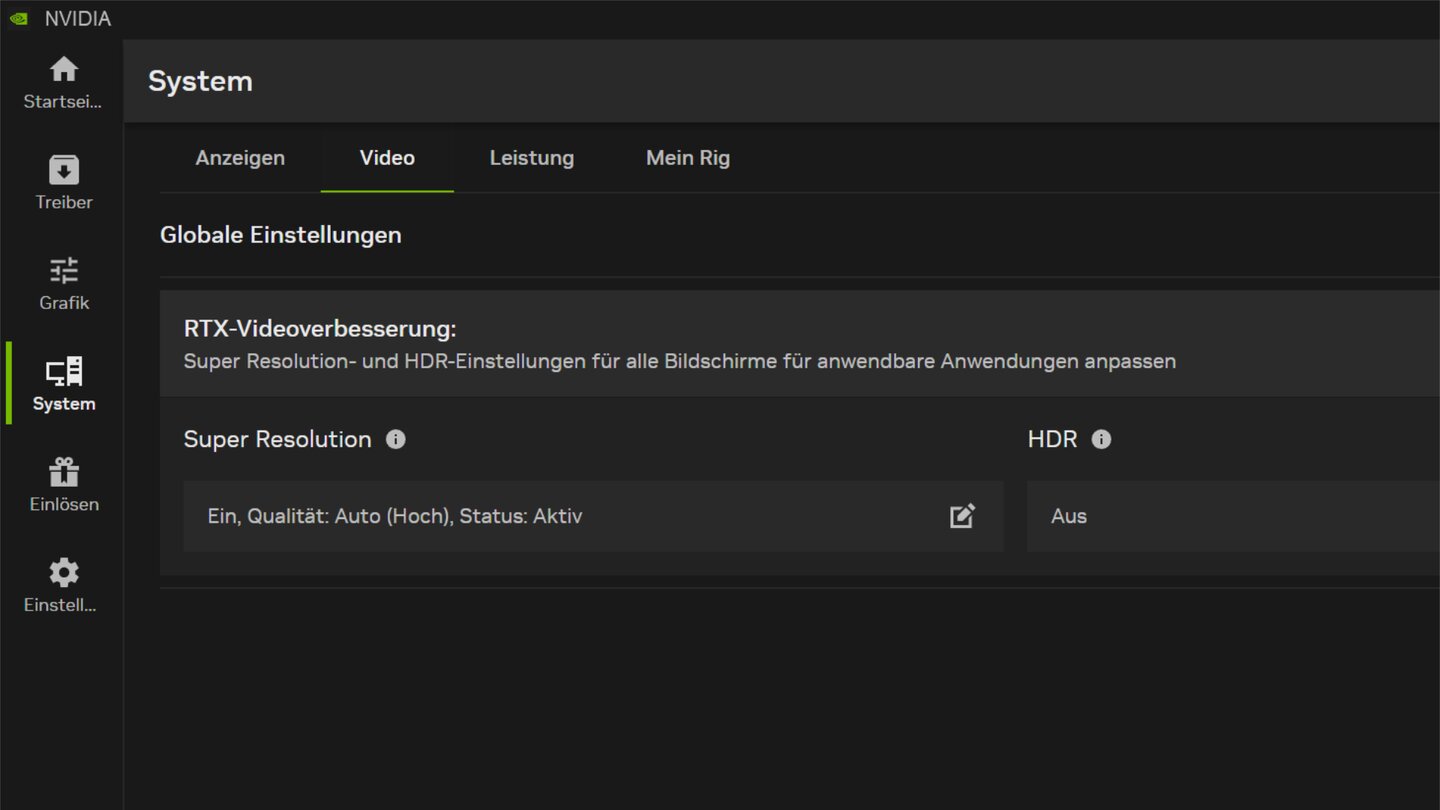Viewport: 1440px width, 810px height.
Task: Click the RTX-Videoverbesserung section header
Action: [320, 329]
